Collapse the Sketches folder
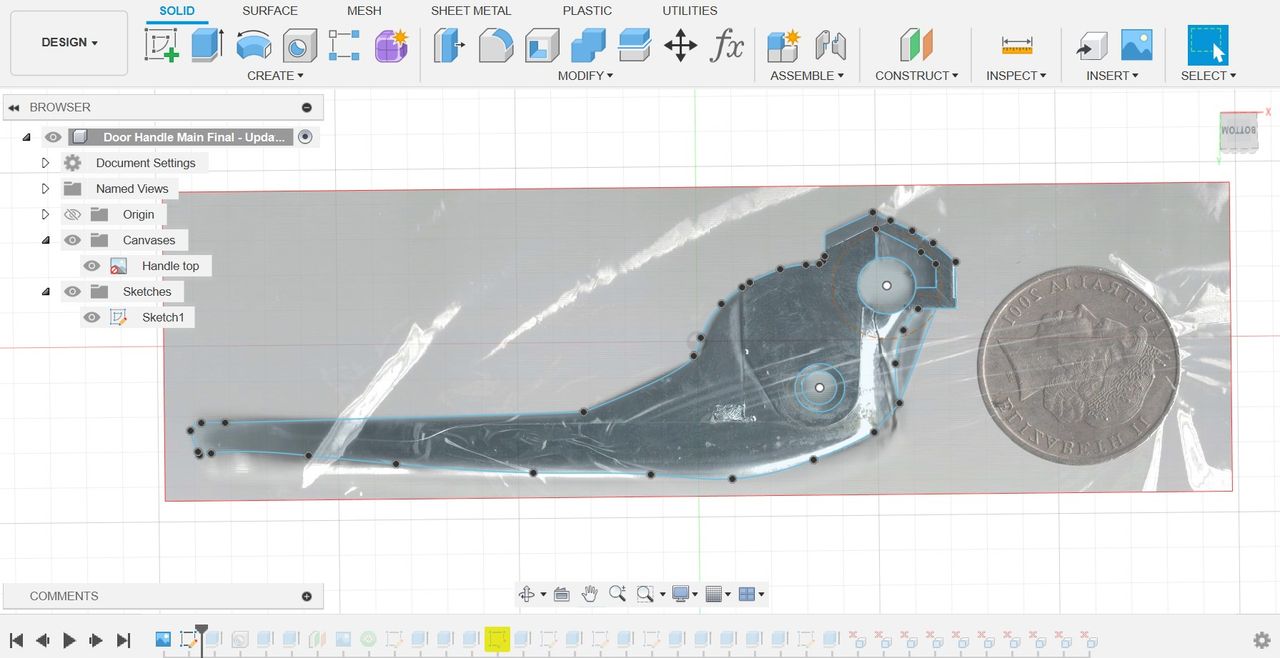 [x=45, y=292]
